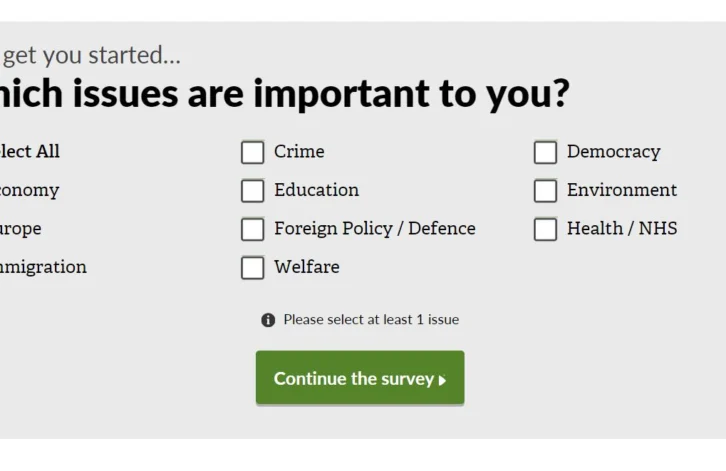Screen dimensions: 726x471
Task: Click the "Democracy" label text
Action: tap(613, 152)
